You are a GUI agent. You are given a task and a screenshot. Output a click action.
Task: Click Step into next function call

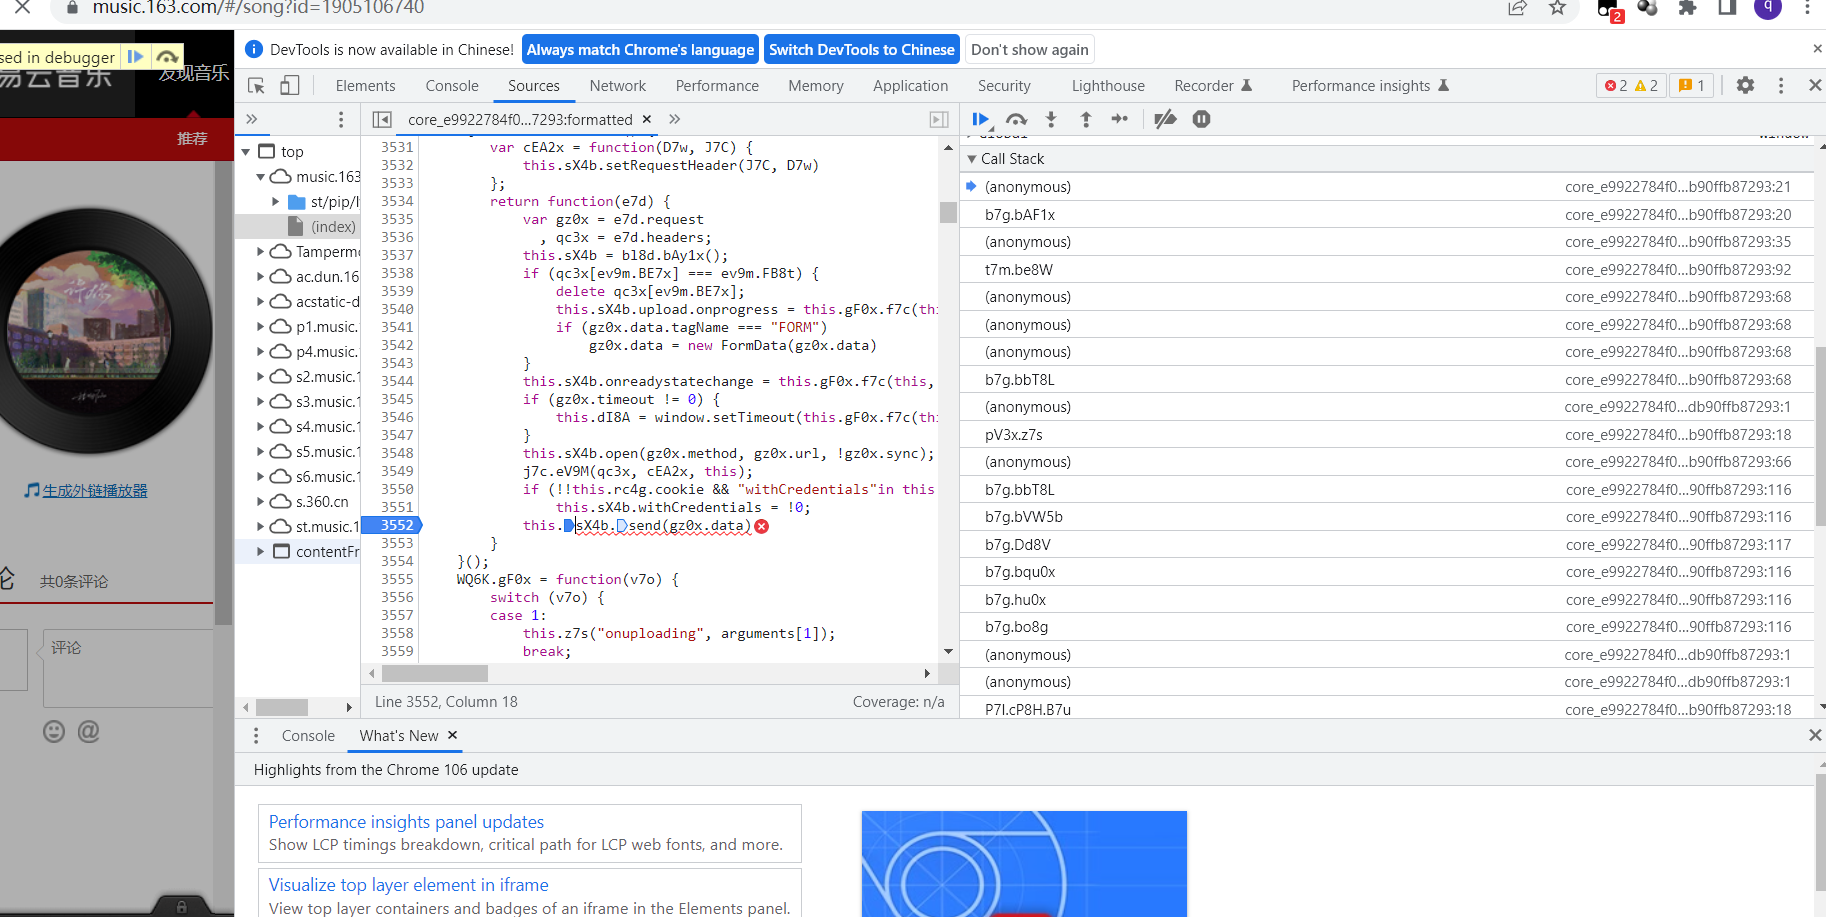(x=1051, y=119)
